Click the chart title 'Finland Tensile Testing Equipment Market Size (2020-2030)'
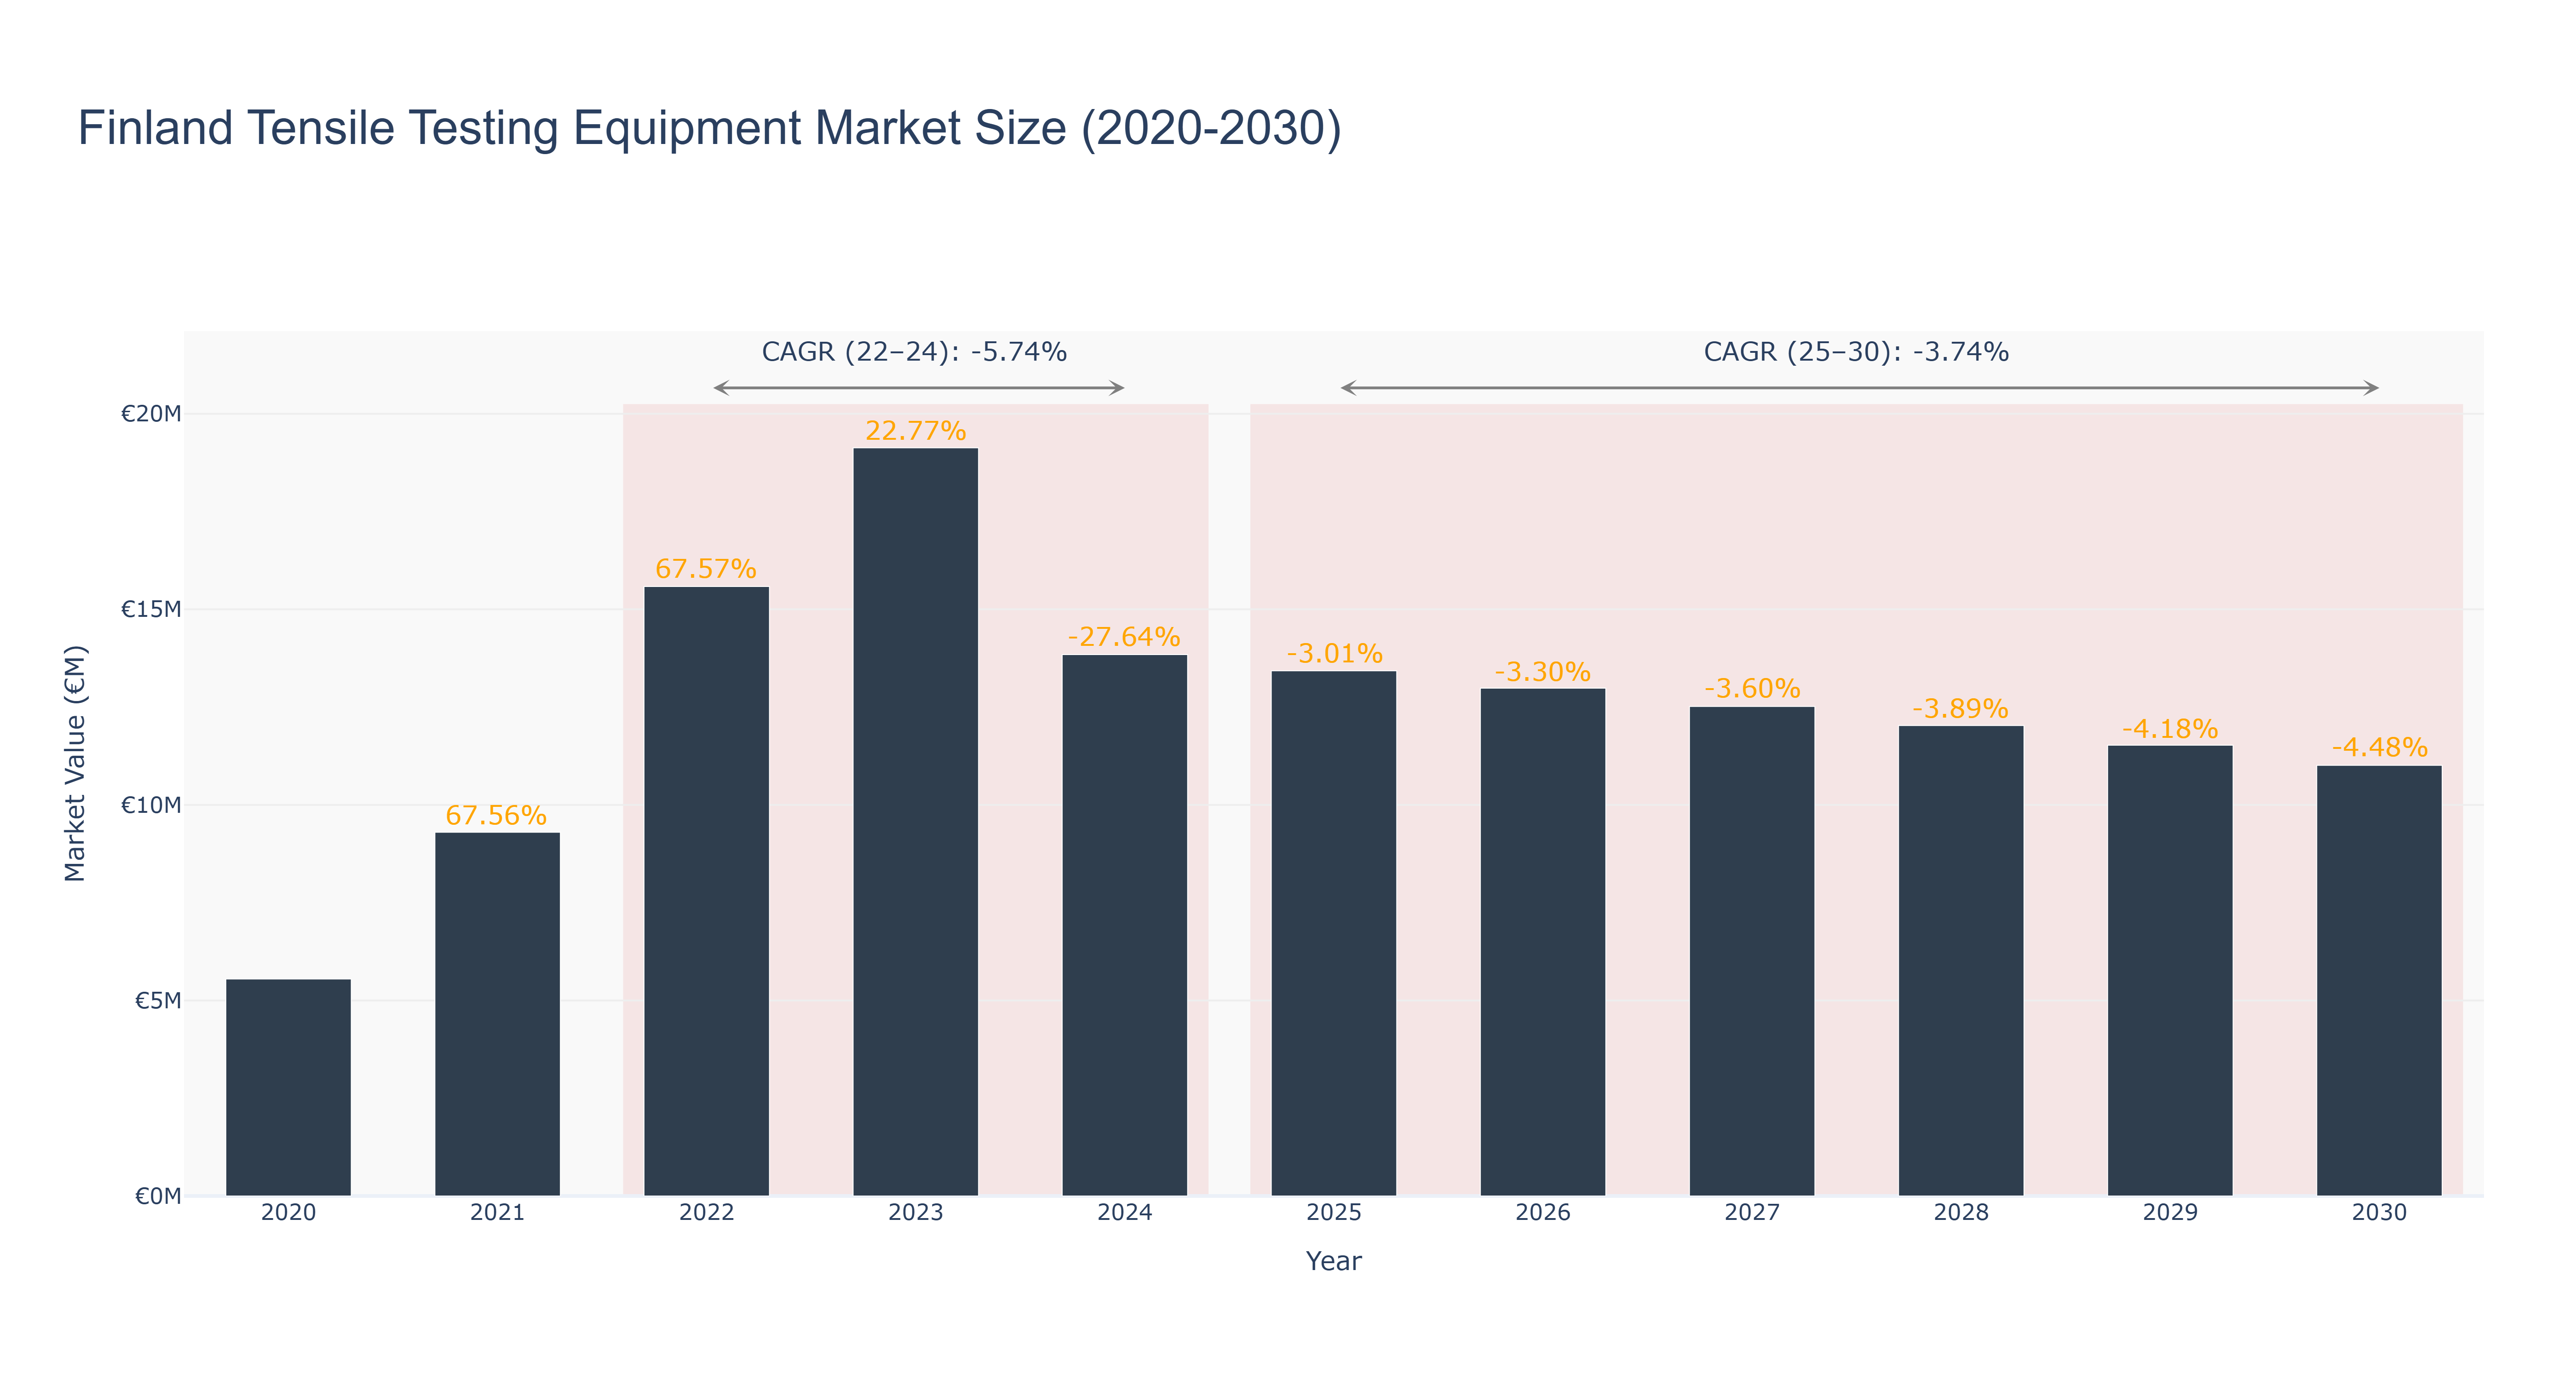Viewport: 2576px width, 1380px height. click(709, 128)
